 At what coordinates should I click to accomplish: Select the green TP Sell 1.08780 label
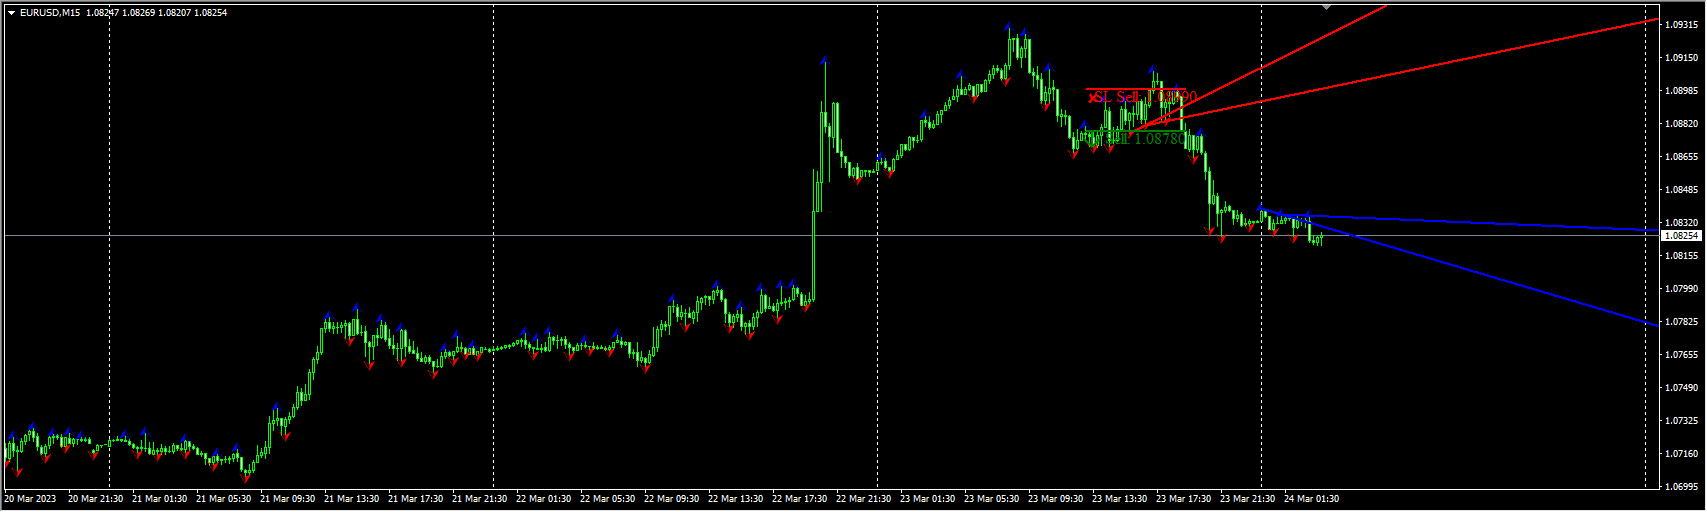coord(1136,139)
